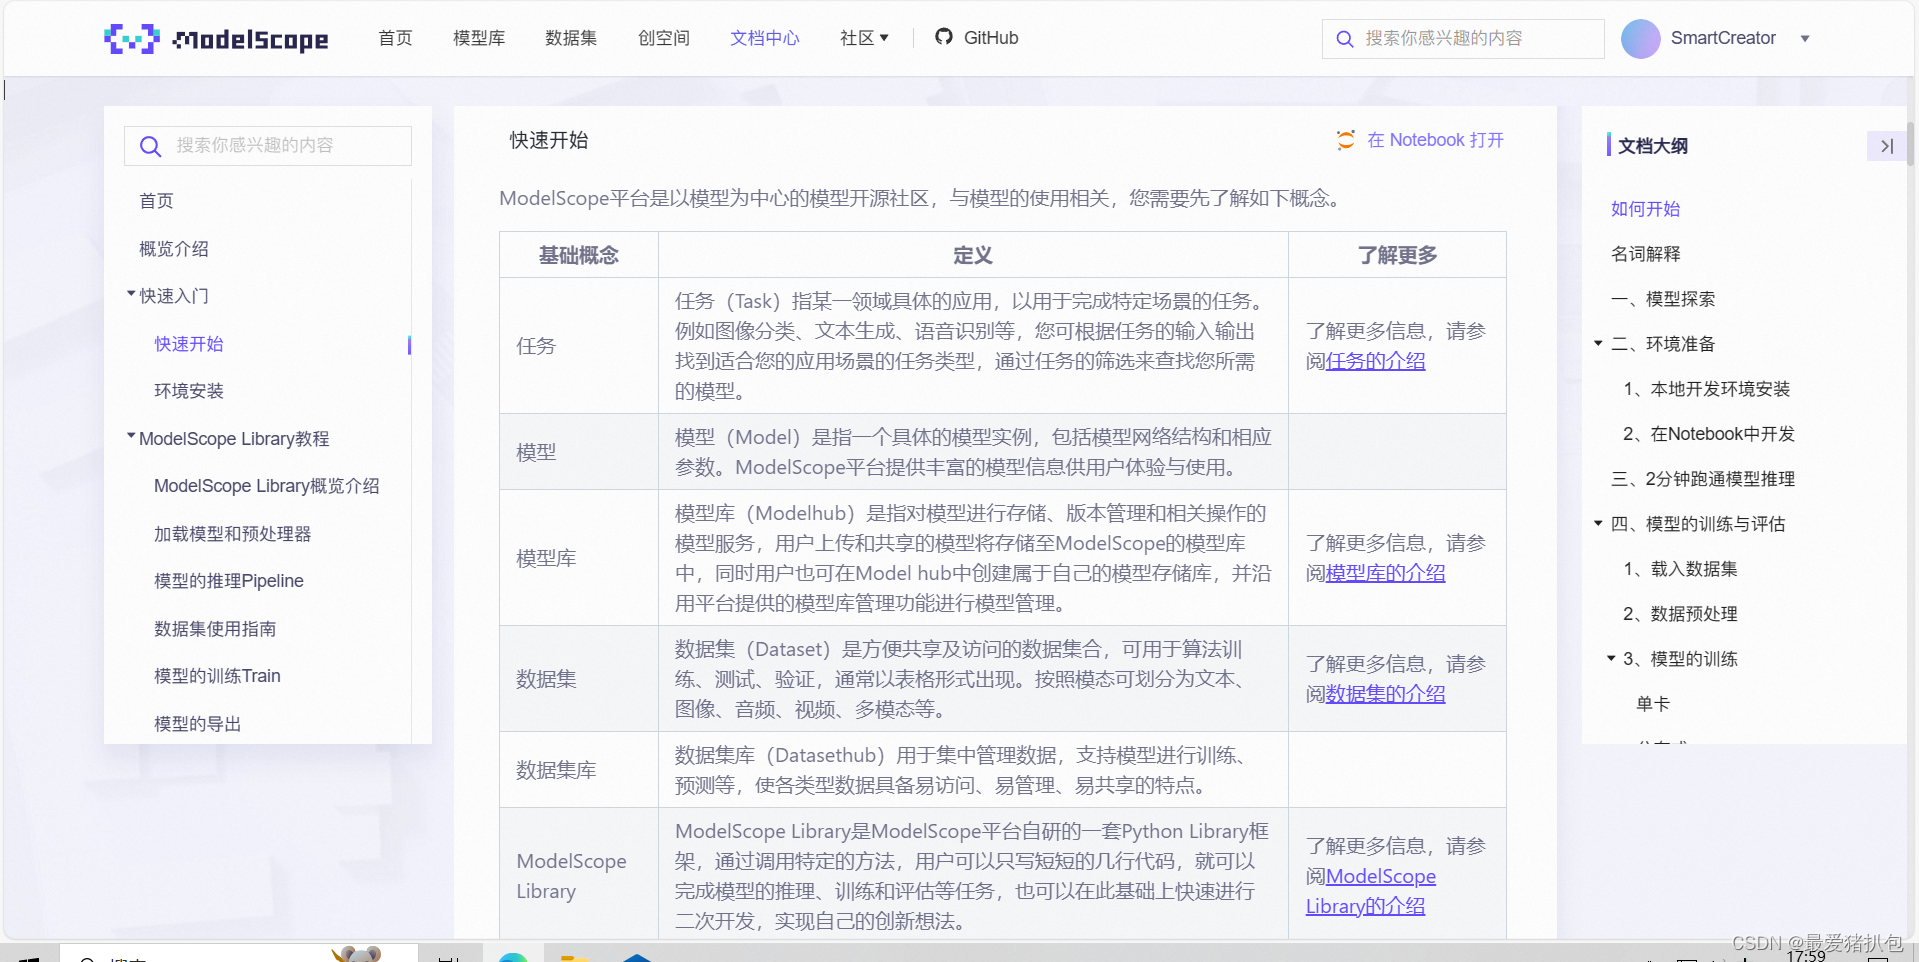Click the 文档大纲 panel title
Viewport: 1919px width, 962px height.
click(1653, 146)
